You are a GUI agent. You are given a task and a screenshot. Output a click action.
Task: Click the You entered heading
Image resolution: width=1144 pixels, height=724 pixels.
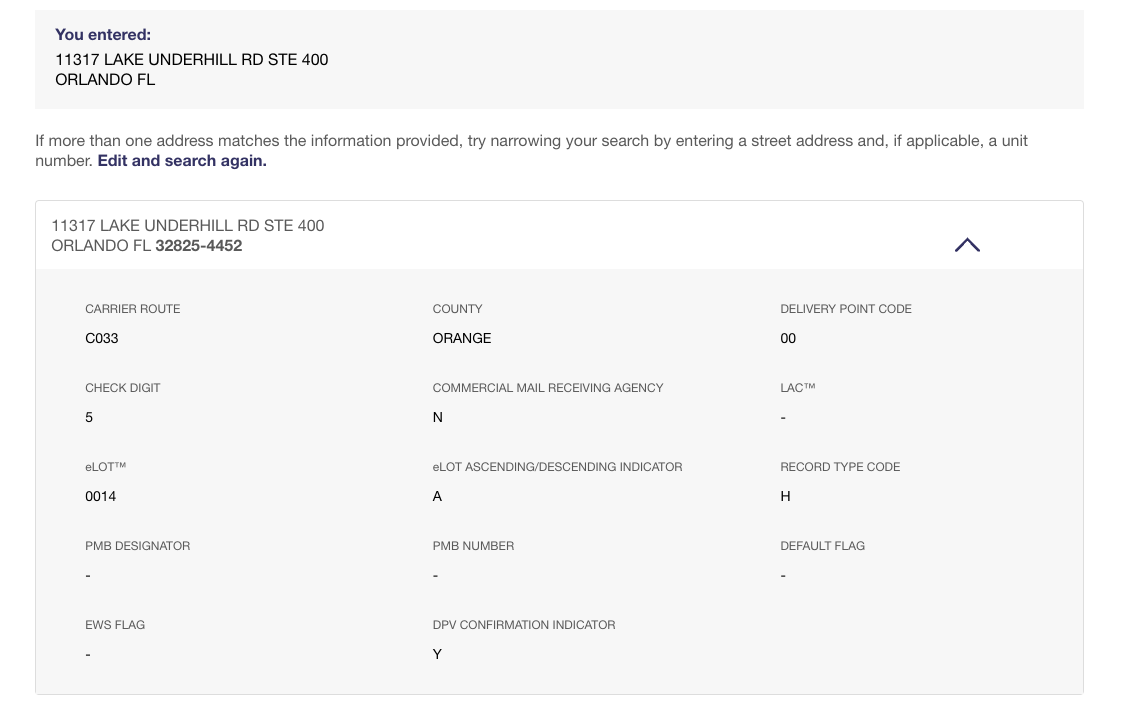tap(103, 35)
